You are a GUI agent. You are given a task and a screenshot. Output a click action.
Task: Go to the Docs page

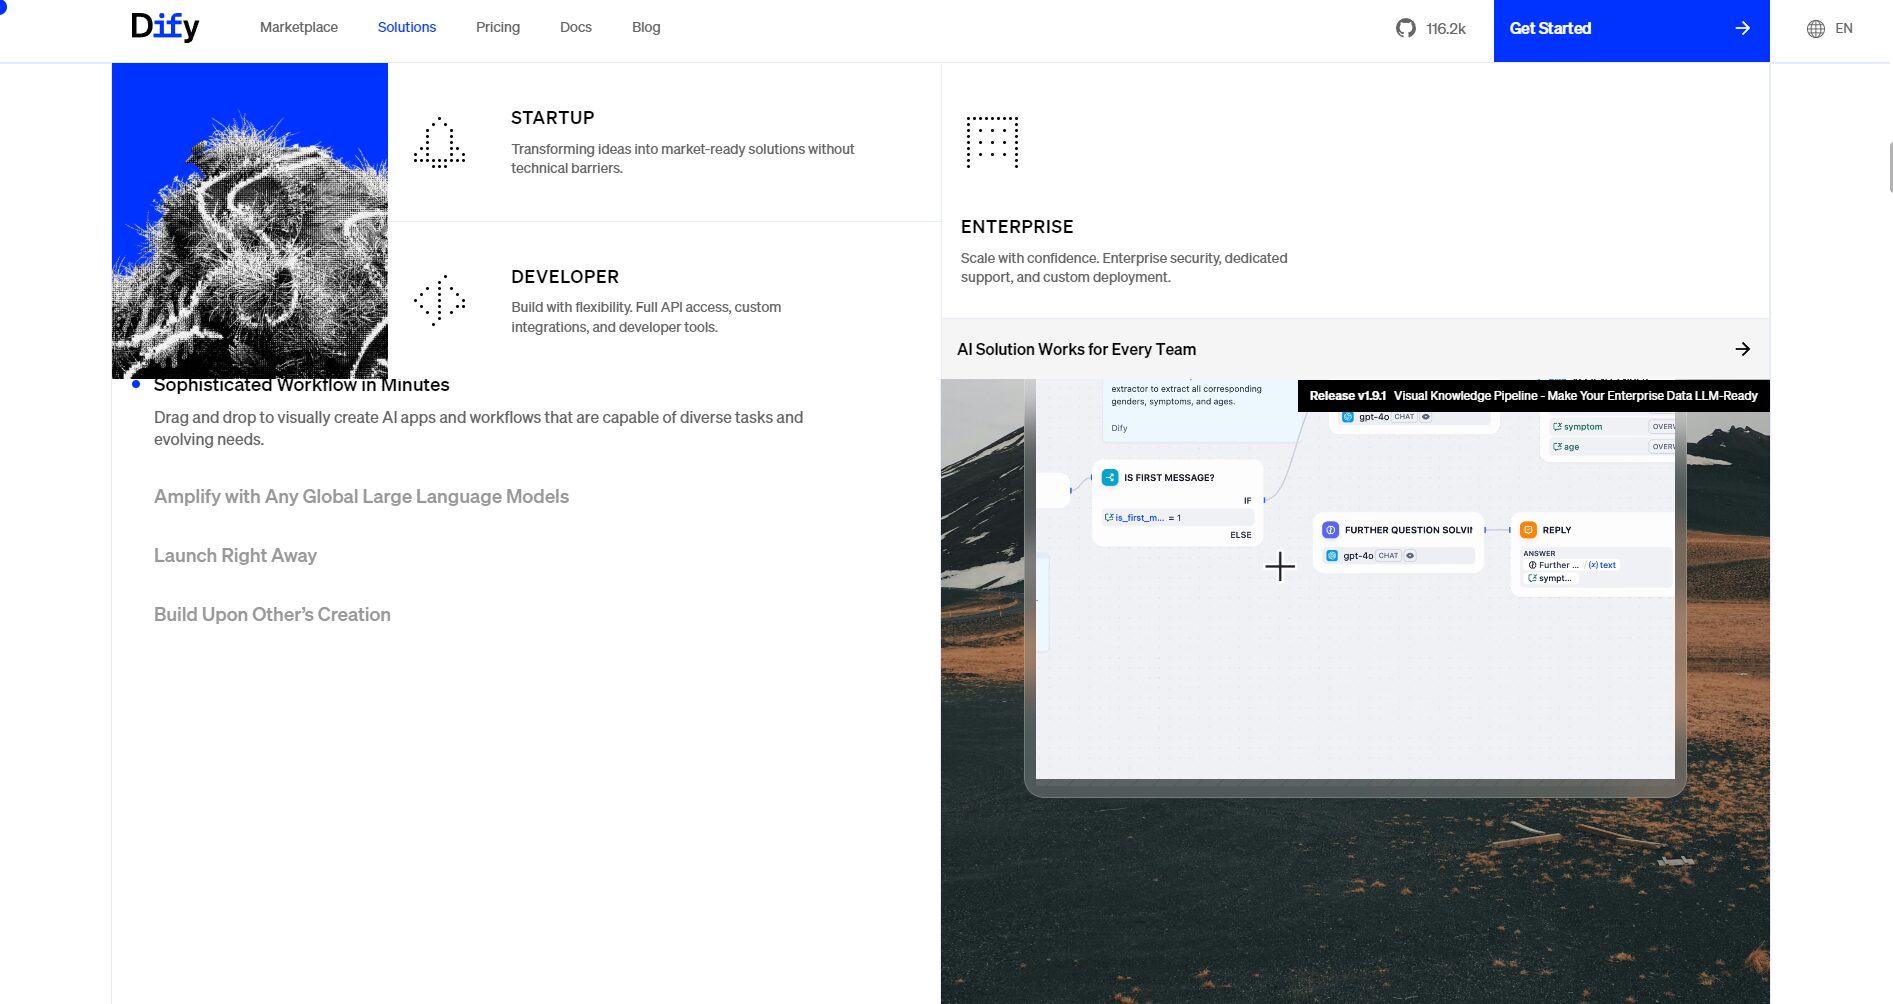click(575, 27)
